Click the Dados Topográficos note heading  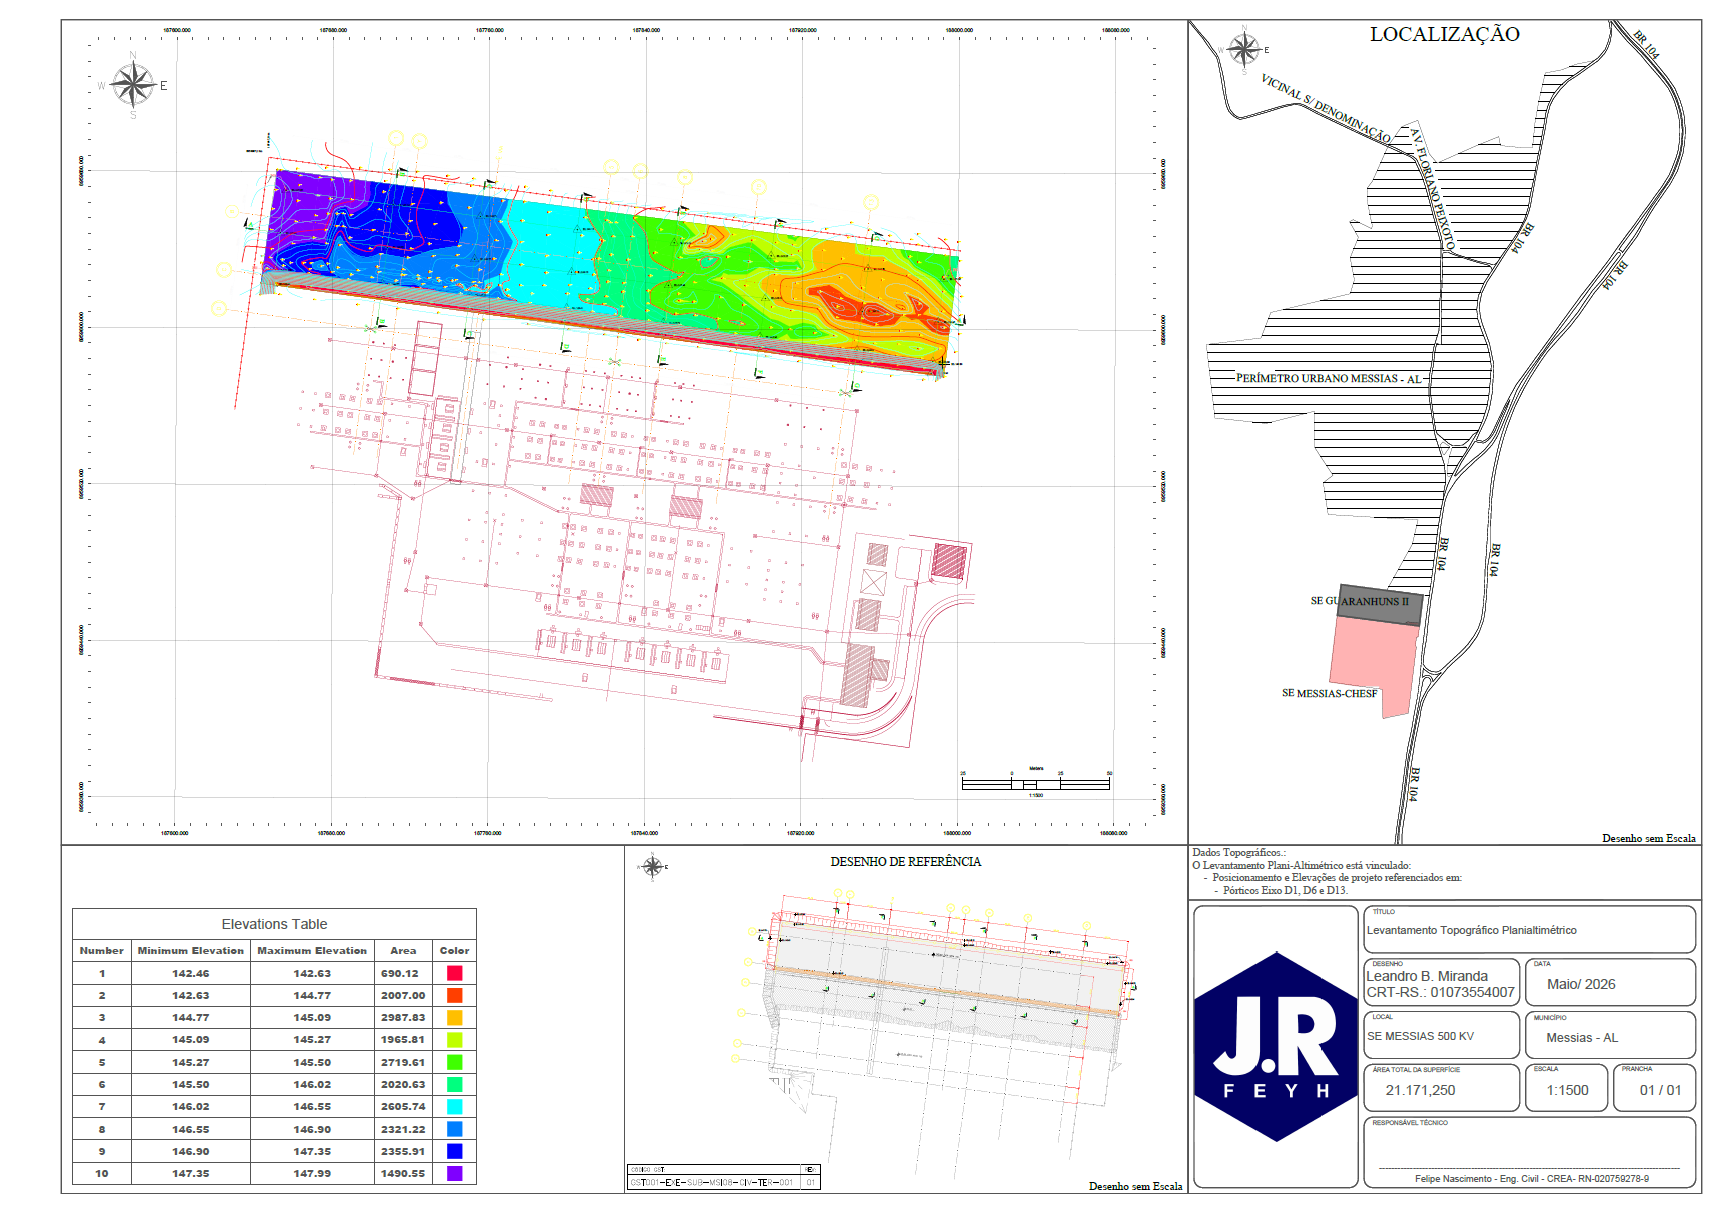click(1238, 853)
